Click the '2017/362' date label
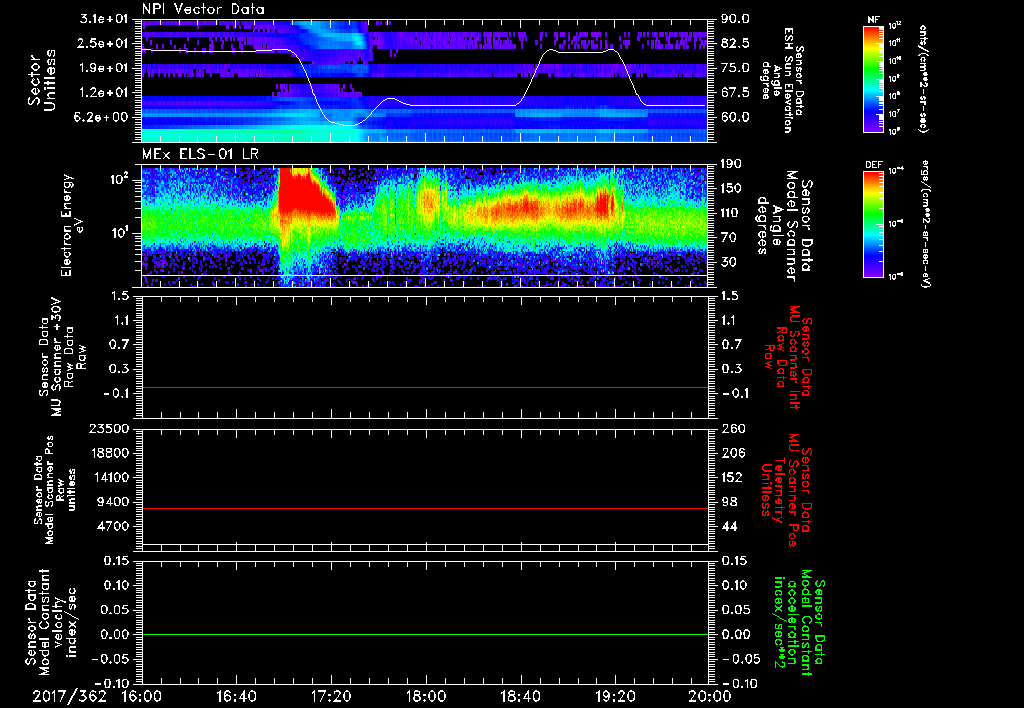1024x708 pixels. coord(69,696)
